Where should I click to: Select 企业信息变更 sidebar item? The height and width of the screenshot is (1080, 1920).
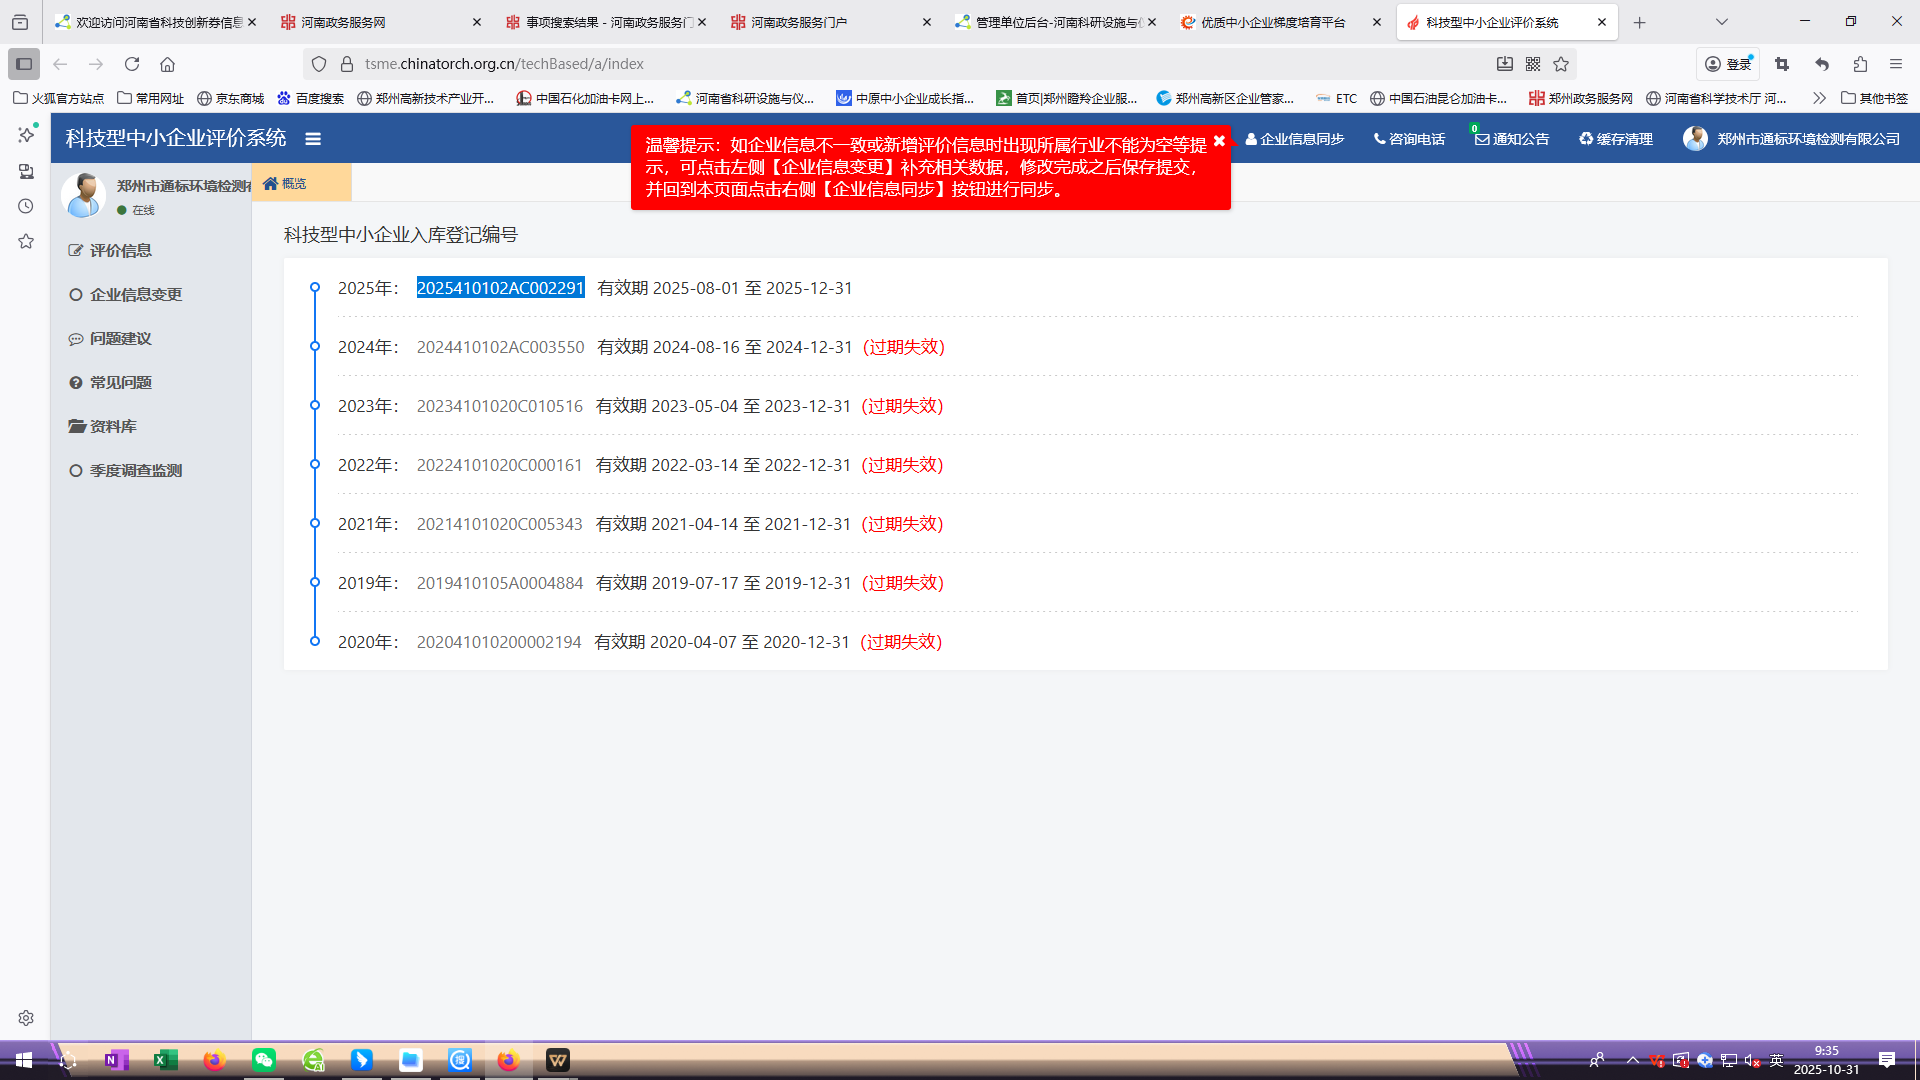click(x=135, y=295)
